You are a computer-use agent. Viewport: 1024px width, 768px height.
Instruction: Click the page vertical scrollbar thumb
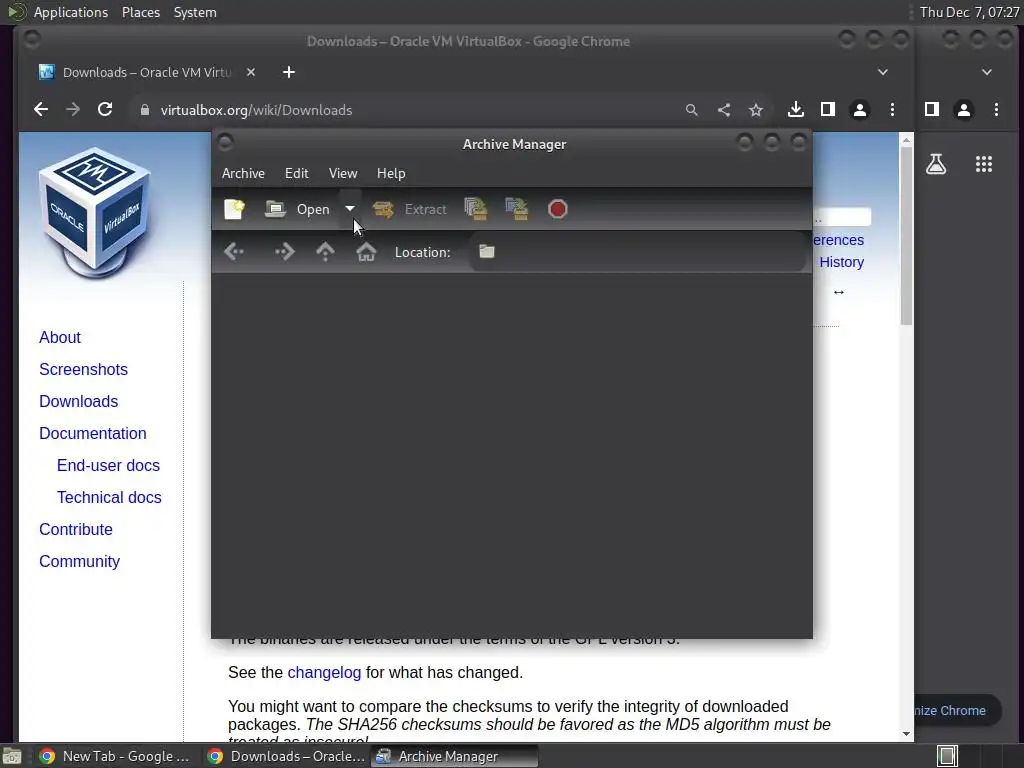point(906,235)
